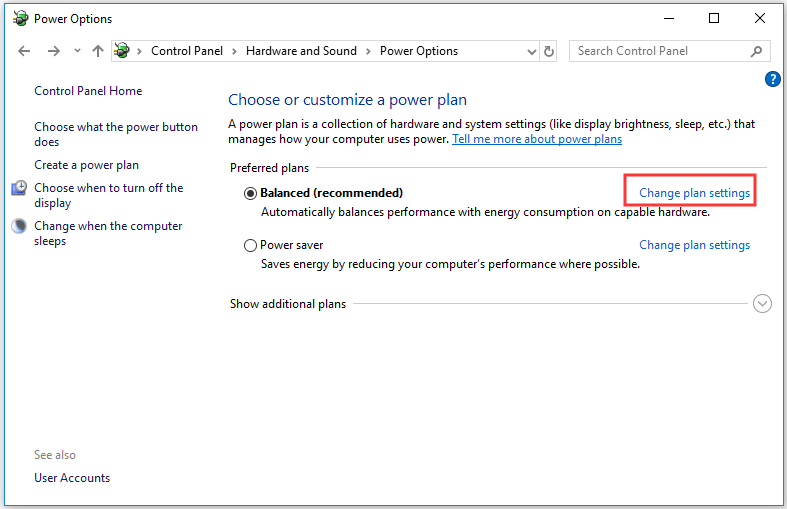Screen dimensions: 787x509
Task: Click the display timer icon in sidebar
Action: click(19, 188)
